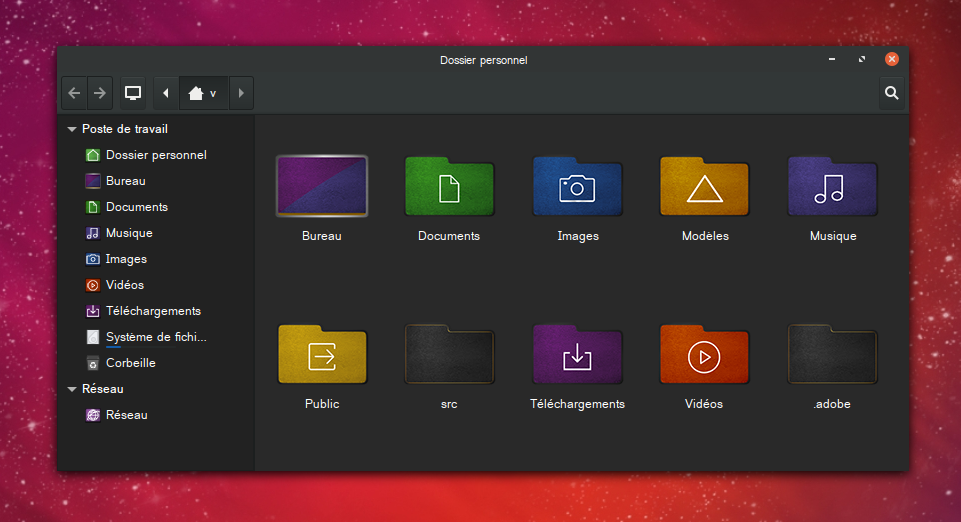Click the src folder name label
The height and width of the screenshot is (522, 961).
coord(449,404)
